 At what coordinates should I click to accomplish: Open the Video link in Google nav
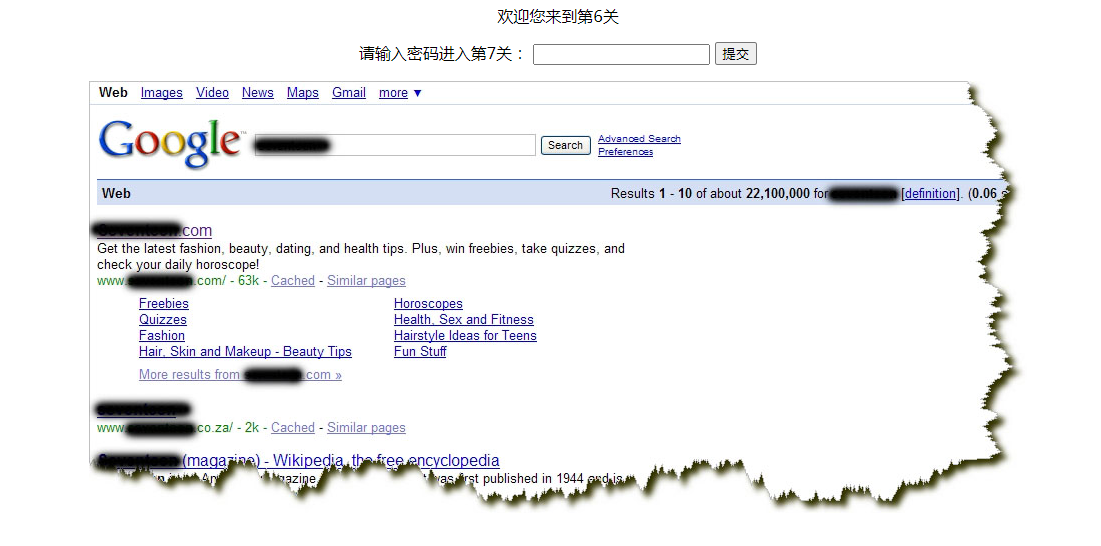click(212, 93)
